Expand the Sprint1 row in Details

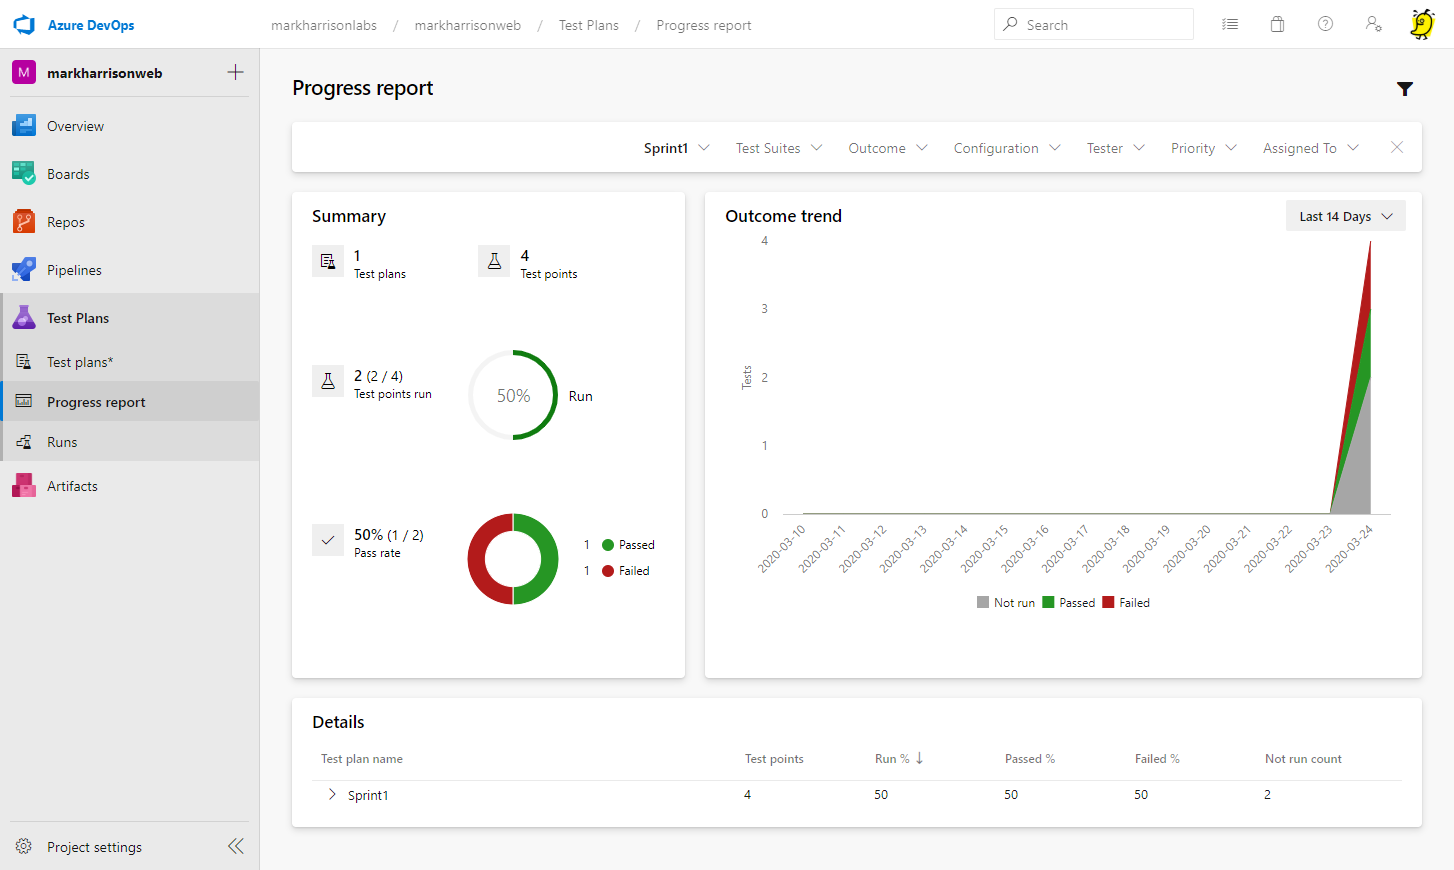(332, 794)
